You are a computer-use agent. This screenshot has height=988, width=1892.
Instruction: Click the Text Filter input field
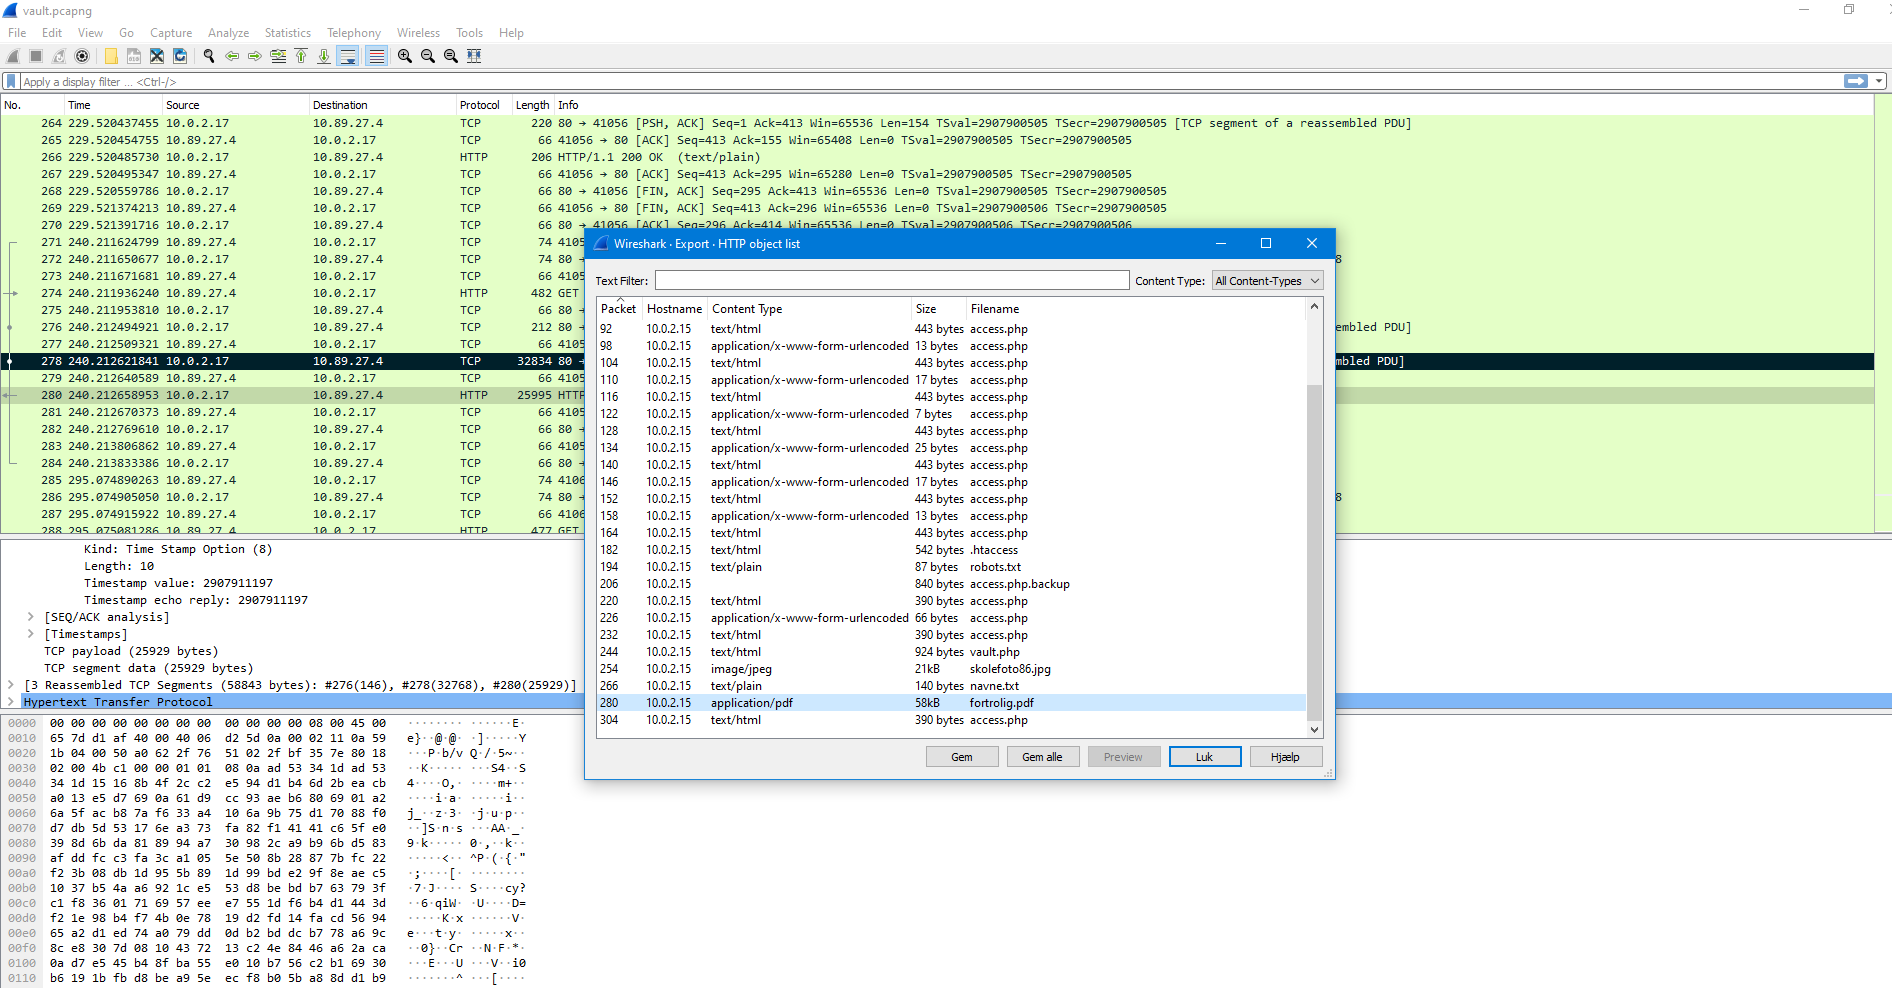tap(892, 281)
